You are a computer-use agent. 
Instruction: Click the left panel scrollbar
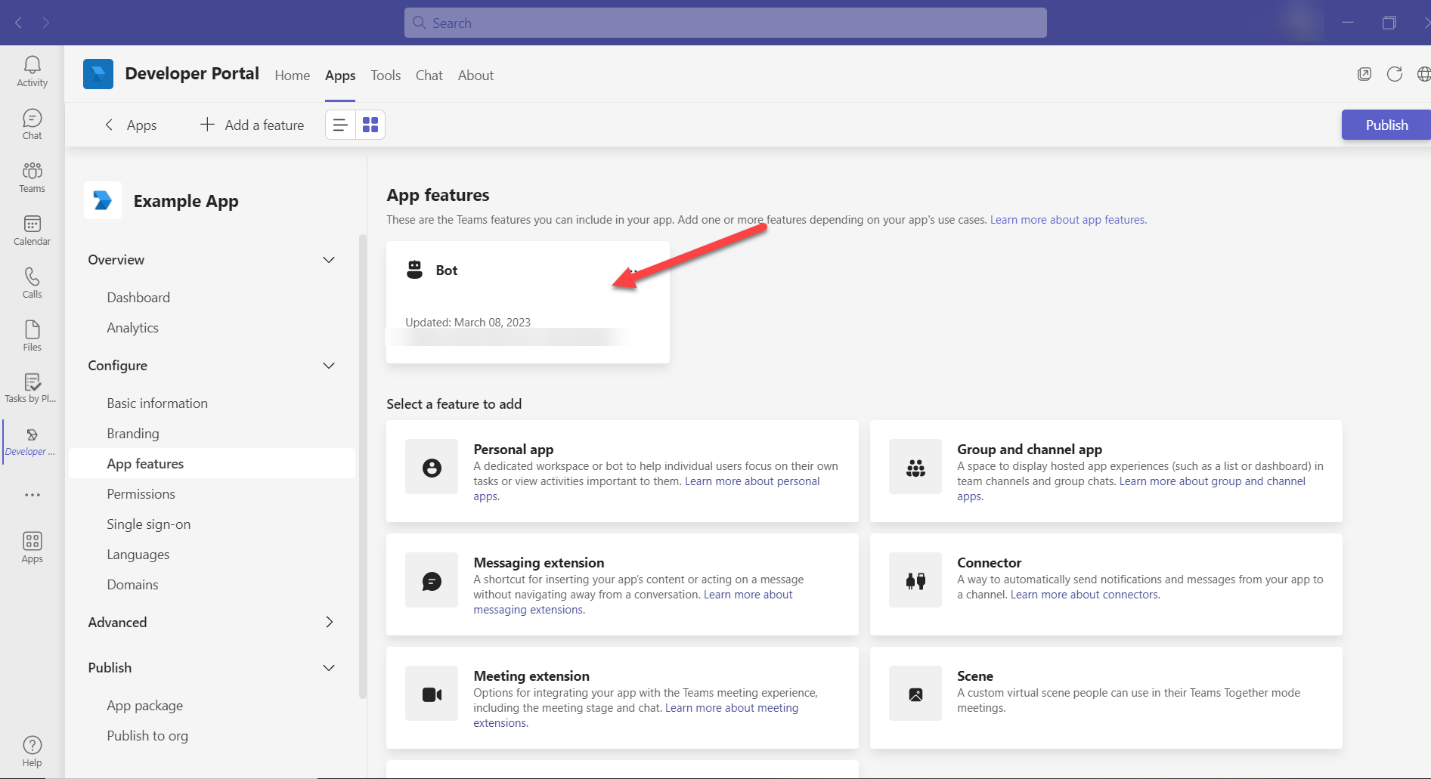click(x=363, y=466)
